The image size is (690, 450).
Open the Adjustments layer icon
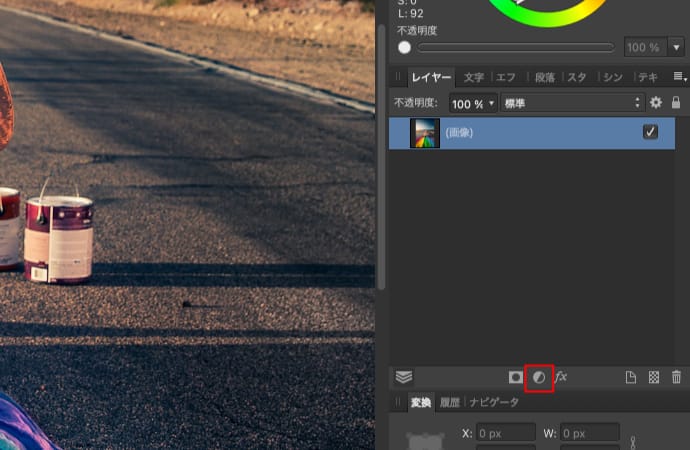pyautogui.click(x=539, y=377)
